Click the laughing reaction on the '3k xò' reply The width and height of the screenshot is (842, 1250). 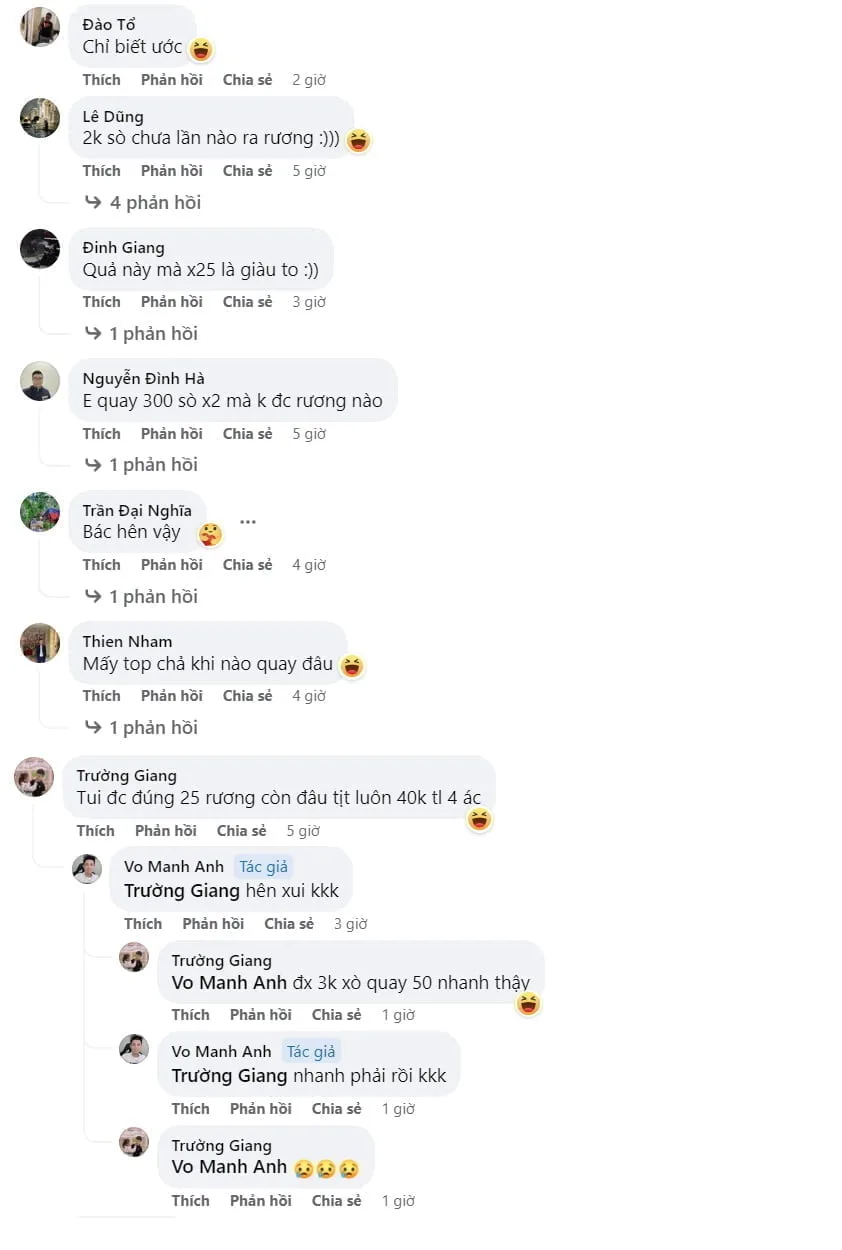[x=528, y=1004]
